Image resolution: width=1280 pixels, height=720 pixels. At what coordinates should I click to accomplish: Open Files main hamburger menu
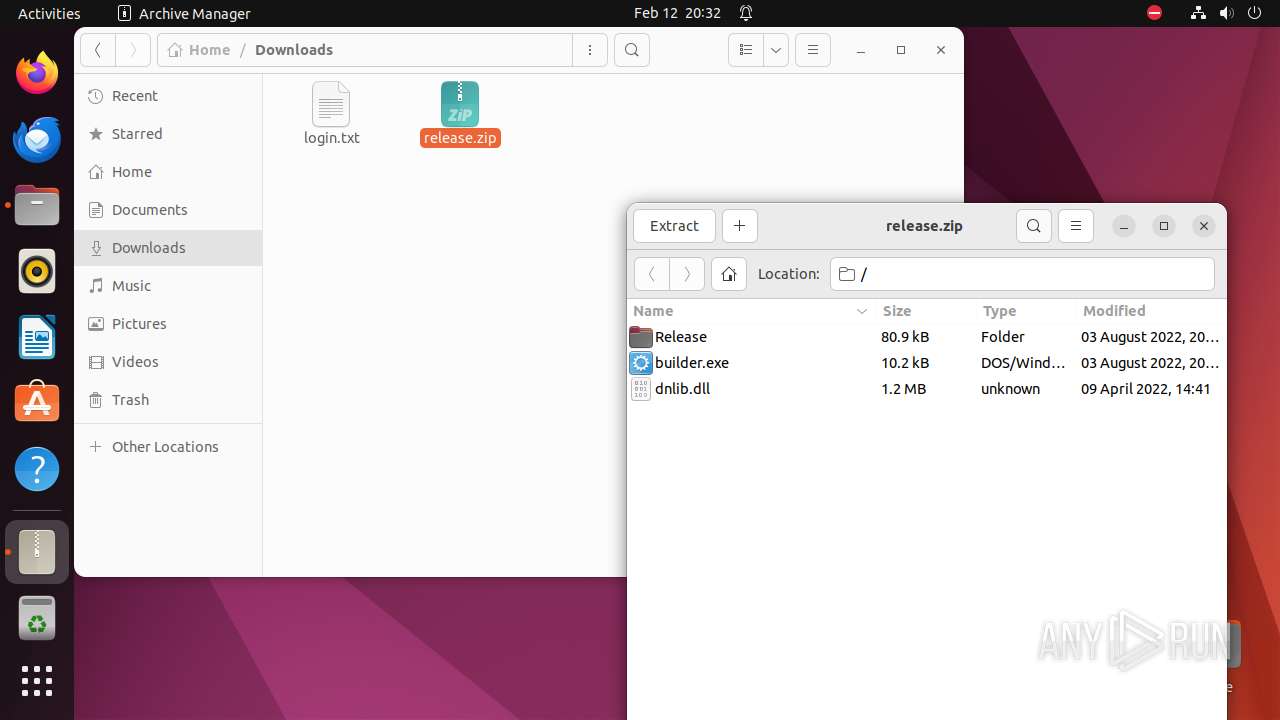click(x=813, y=50)
